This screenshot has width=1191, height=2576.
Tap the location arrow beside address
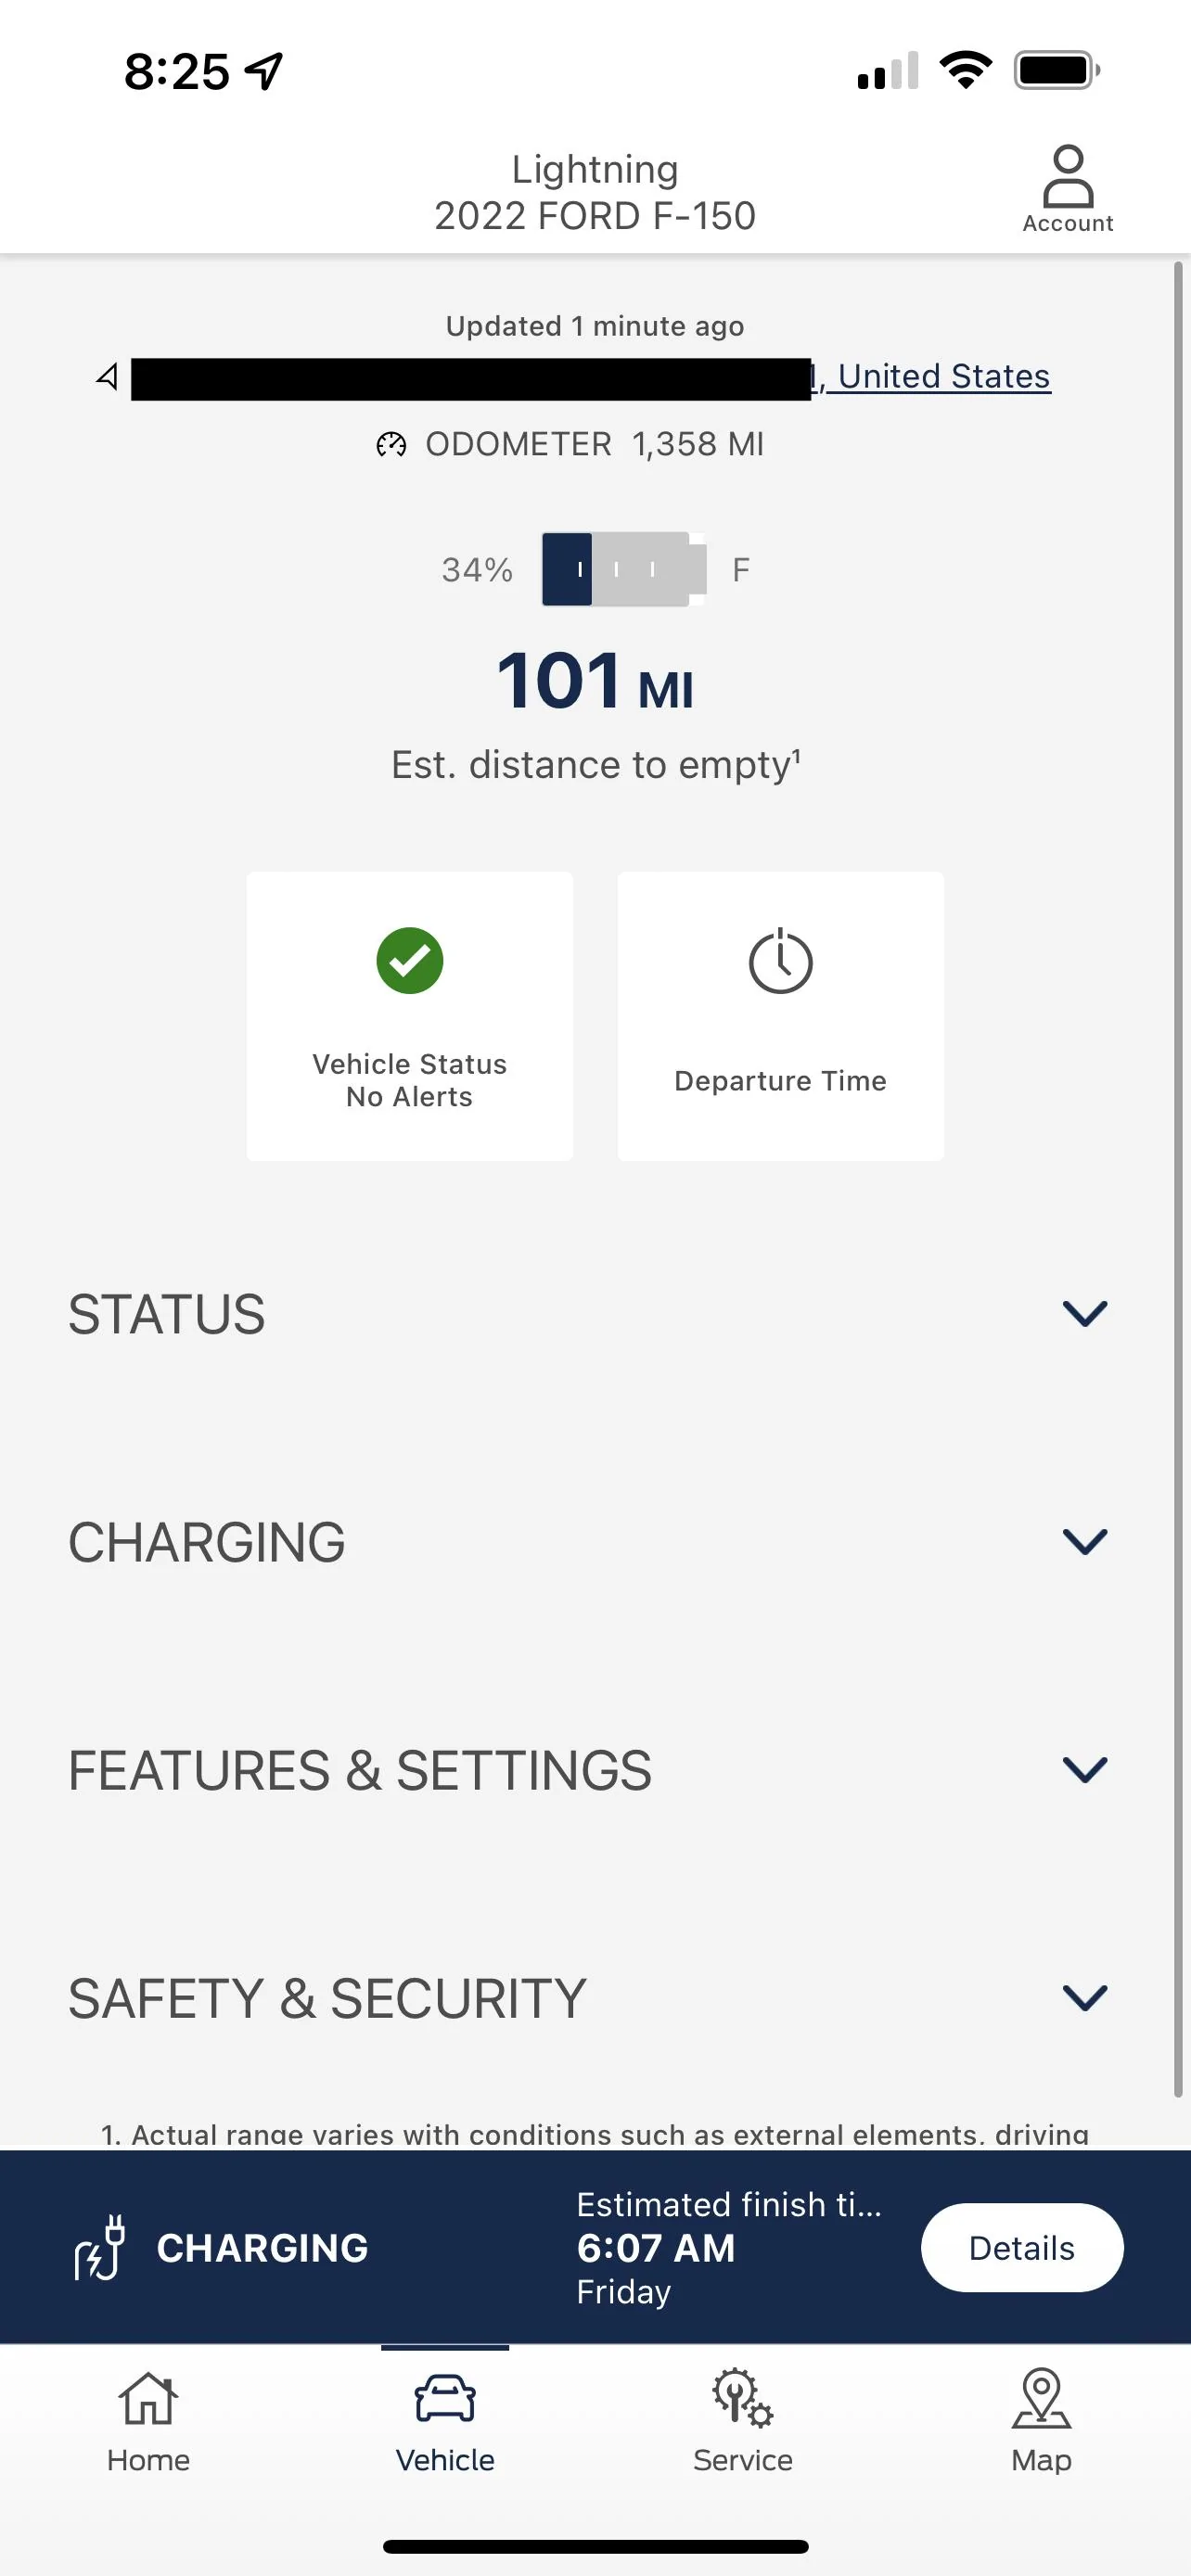point(108,377)
